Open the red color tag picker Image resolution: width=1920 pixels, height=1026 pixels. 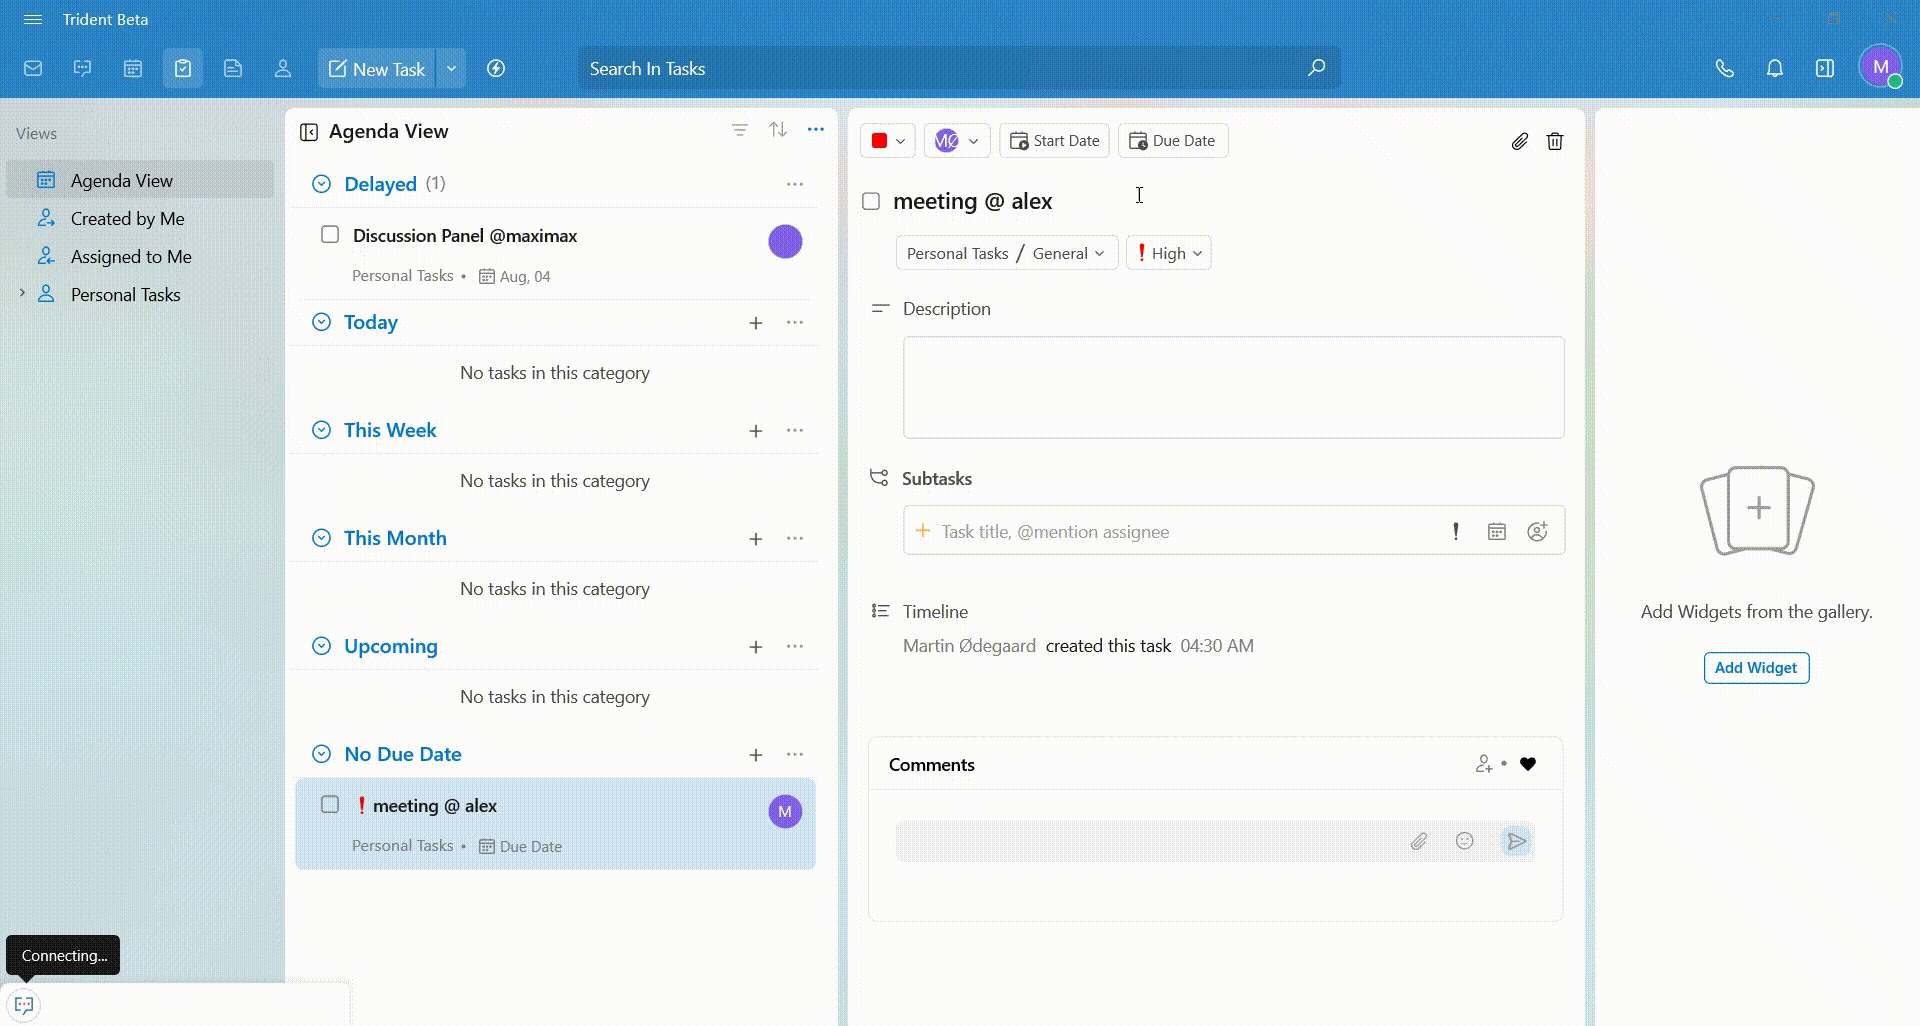coord(887,141)
